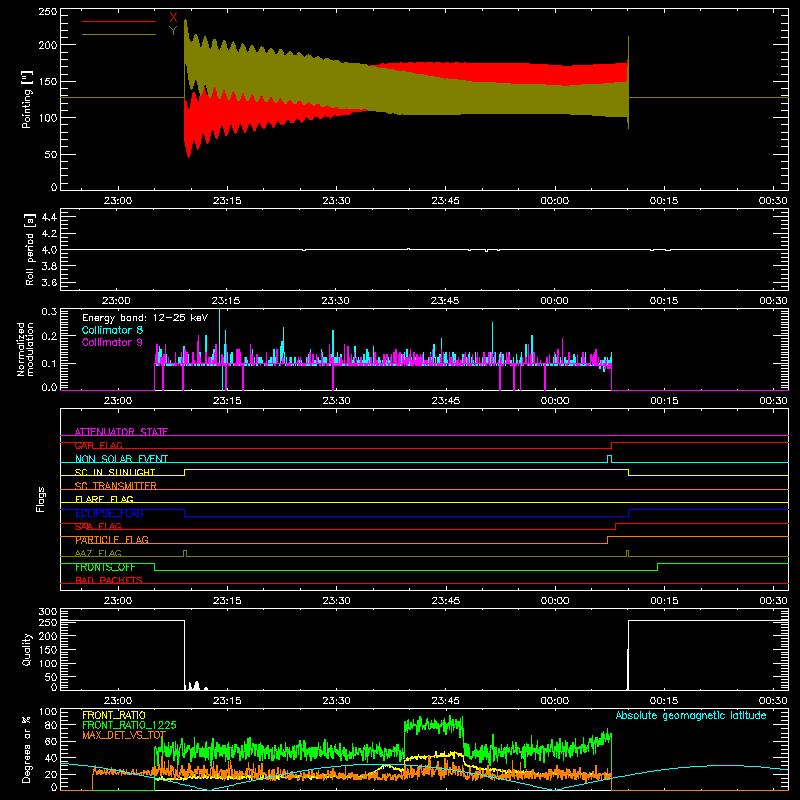Click the SAA_FLAG label

pyautogui.click(x=98, y=527)
